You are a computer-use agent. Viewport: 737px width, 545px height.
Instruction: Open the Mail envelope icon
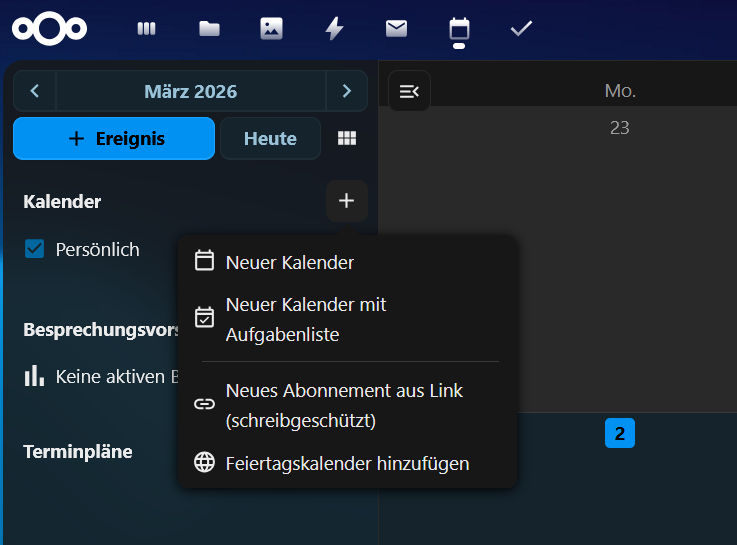pyautogui.click(x=396, y=29)
